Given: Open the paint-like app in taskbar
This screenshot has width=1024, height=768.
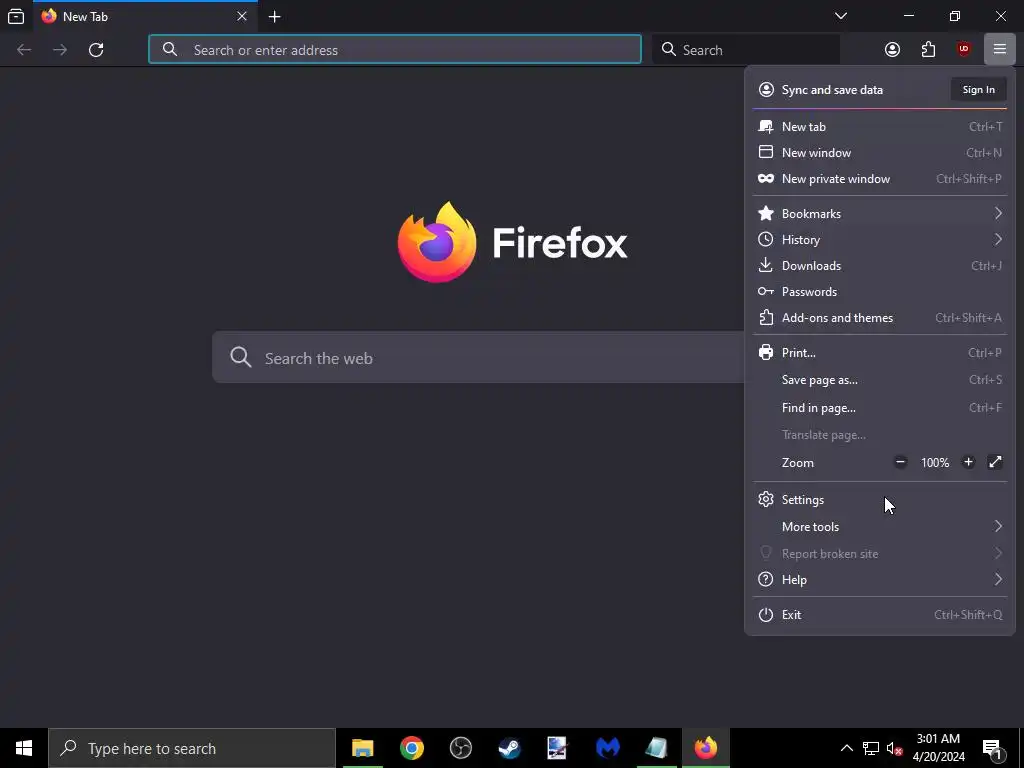Looking at the screenshot, I should pos(558,748).
